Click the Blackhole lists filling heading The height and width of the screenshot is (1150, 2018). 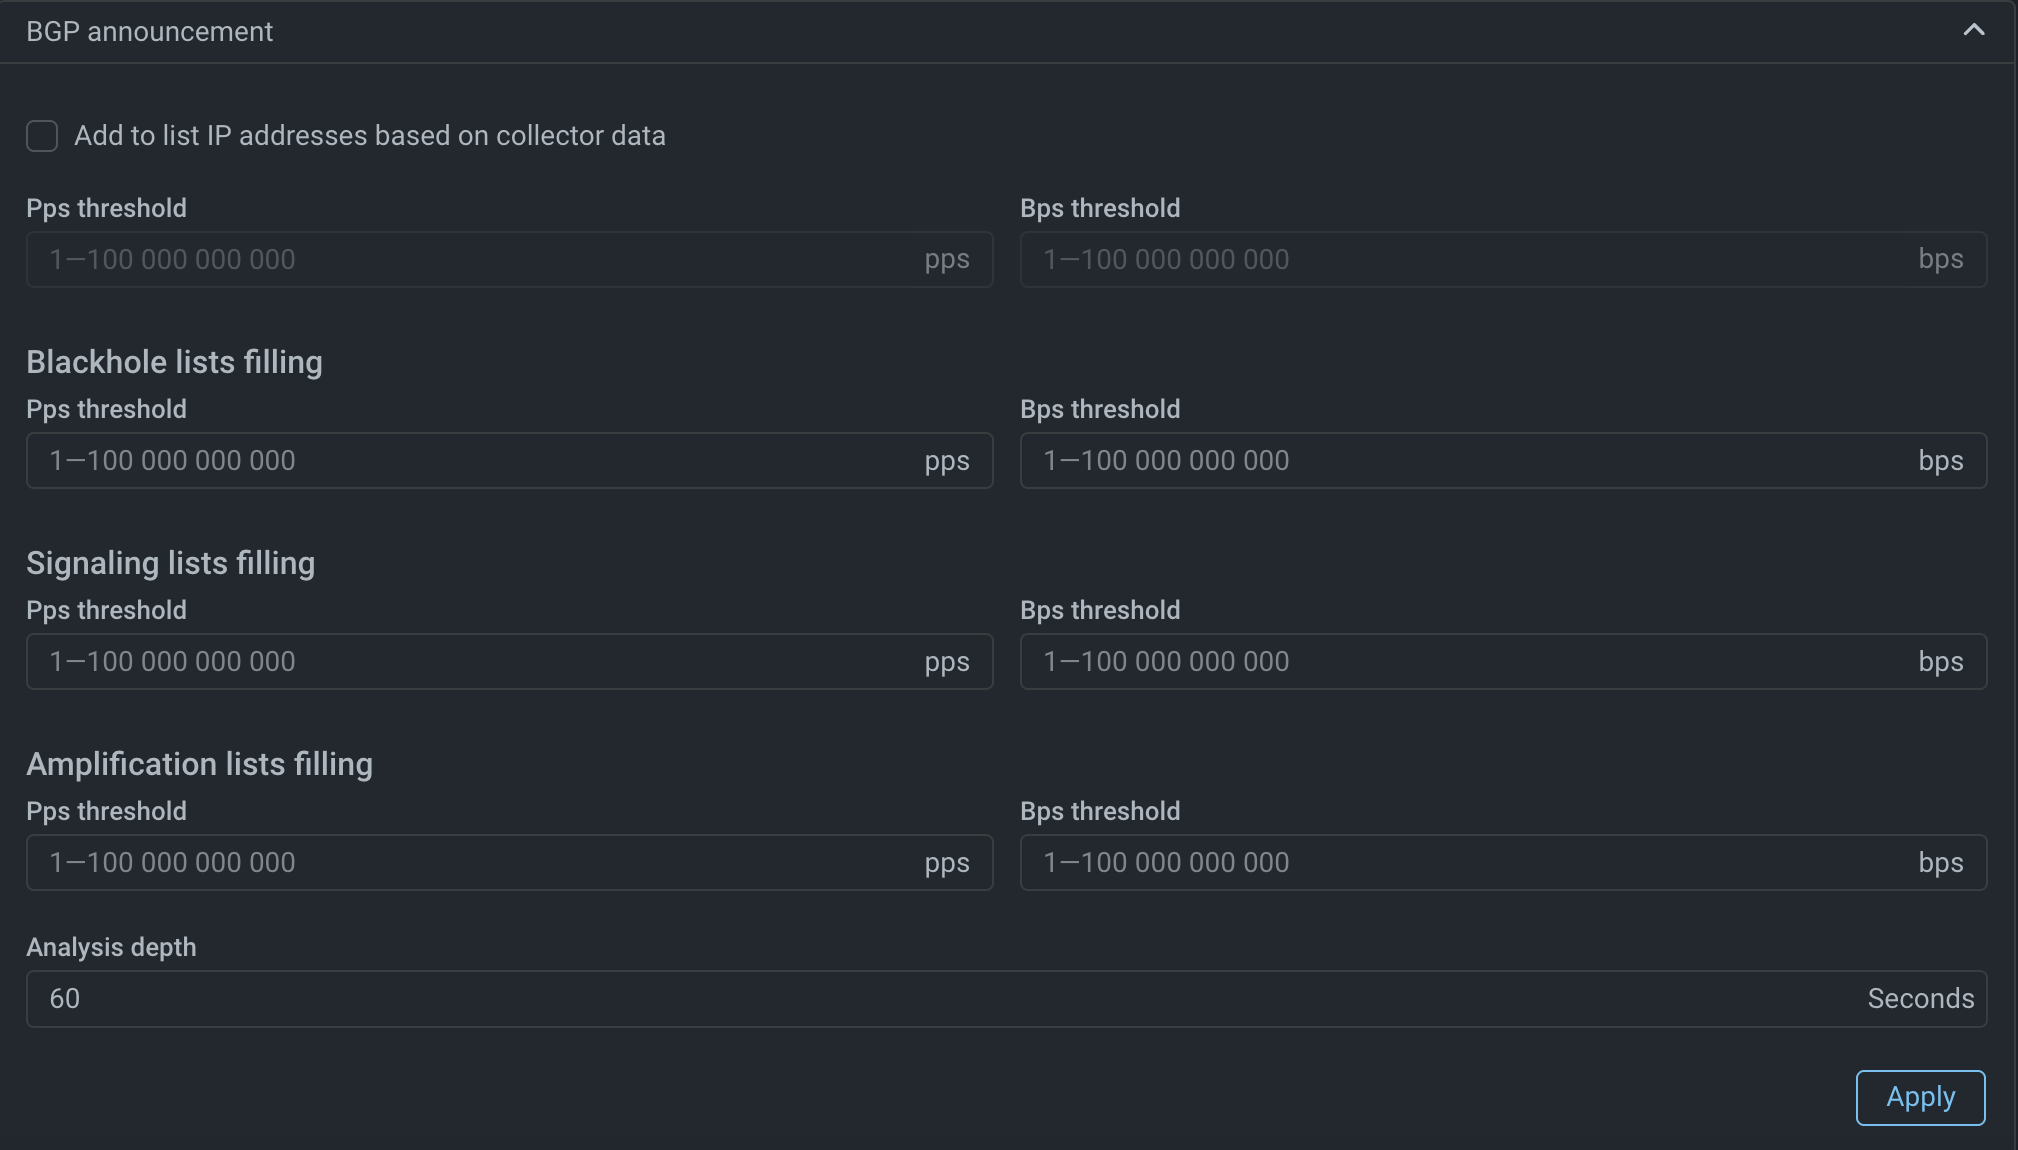click(x=174, y=362)
